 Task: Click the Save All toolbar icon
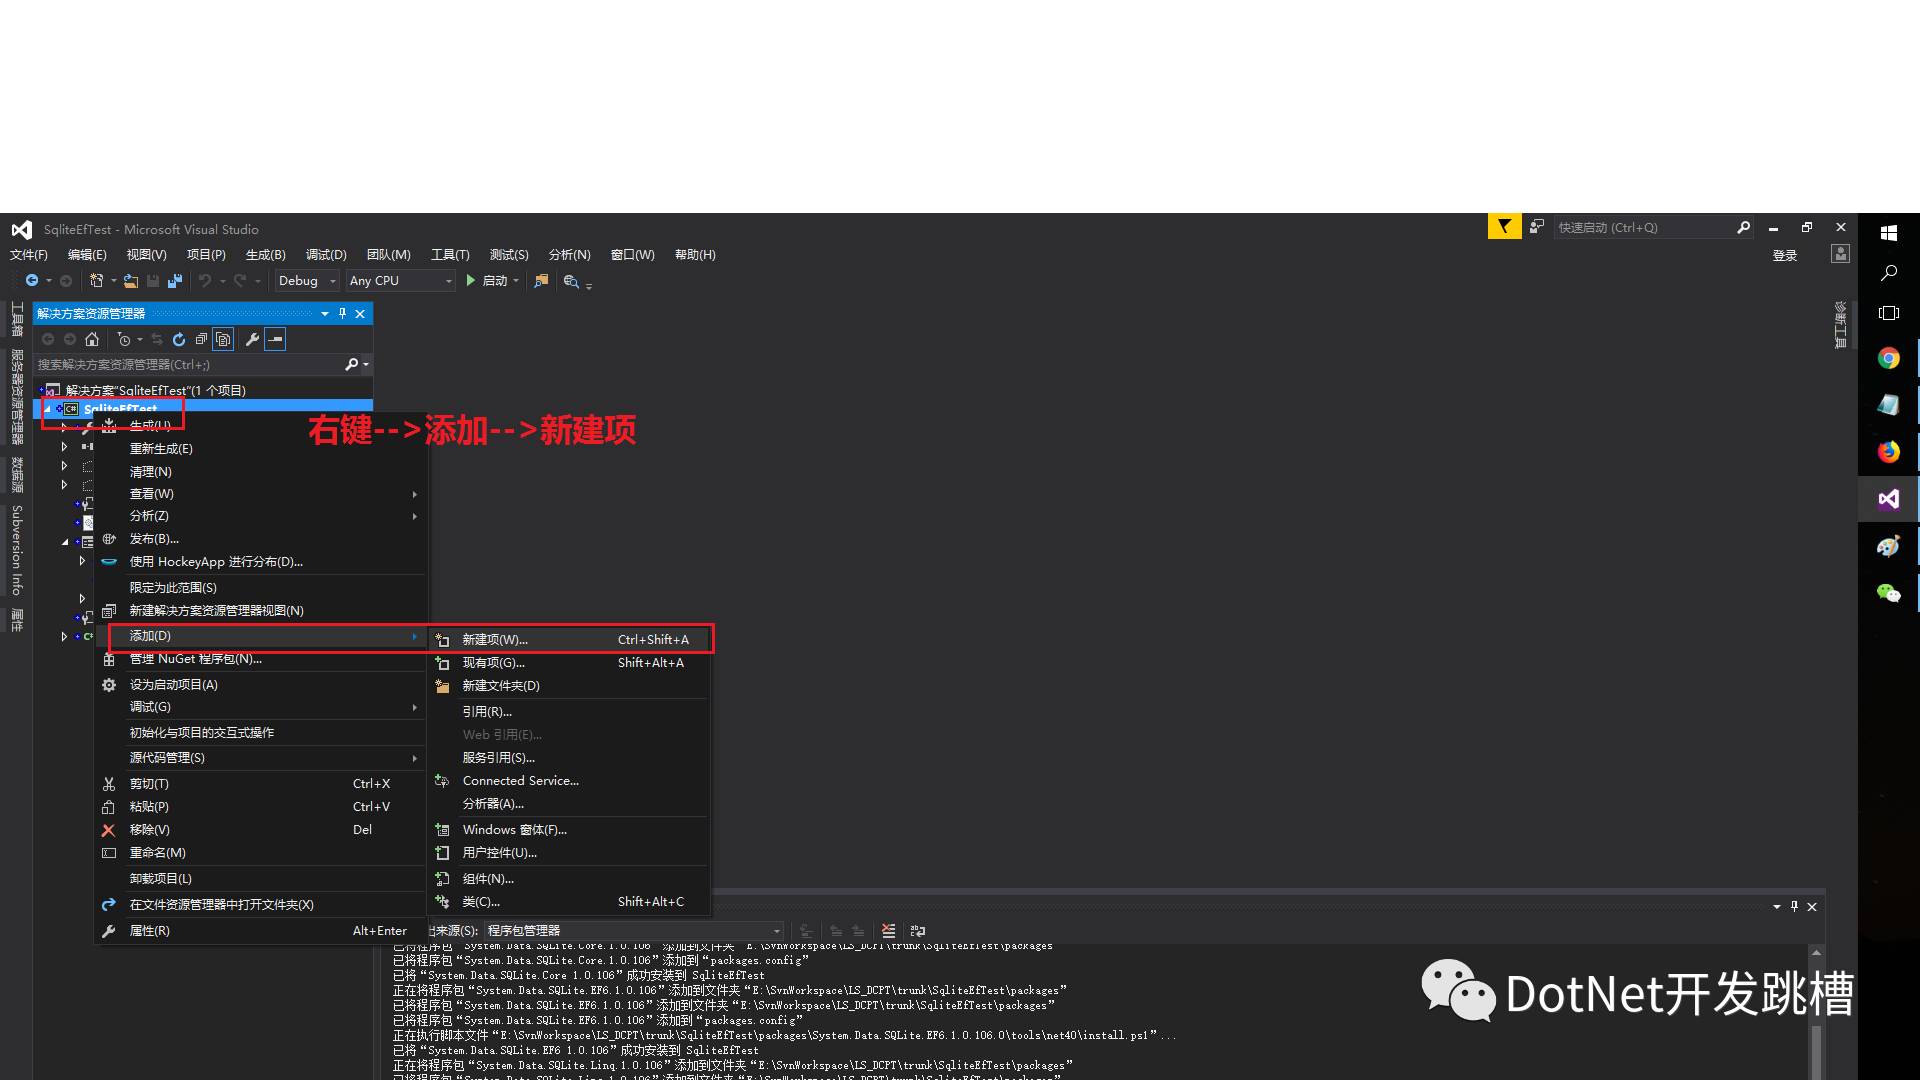coord(175,281)
